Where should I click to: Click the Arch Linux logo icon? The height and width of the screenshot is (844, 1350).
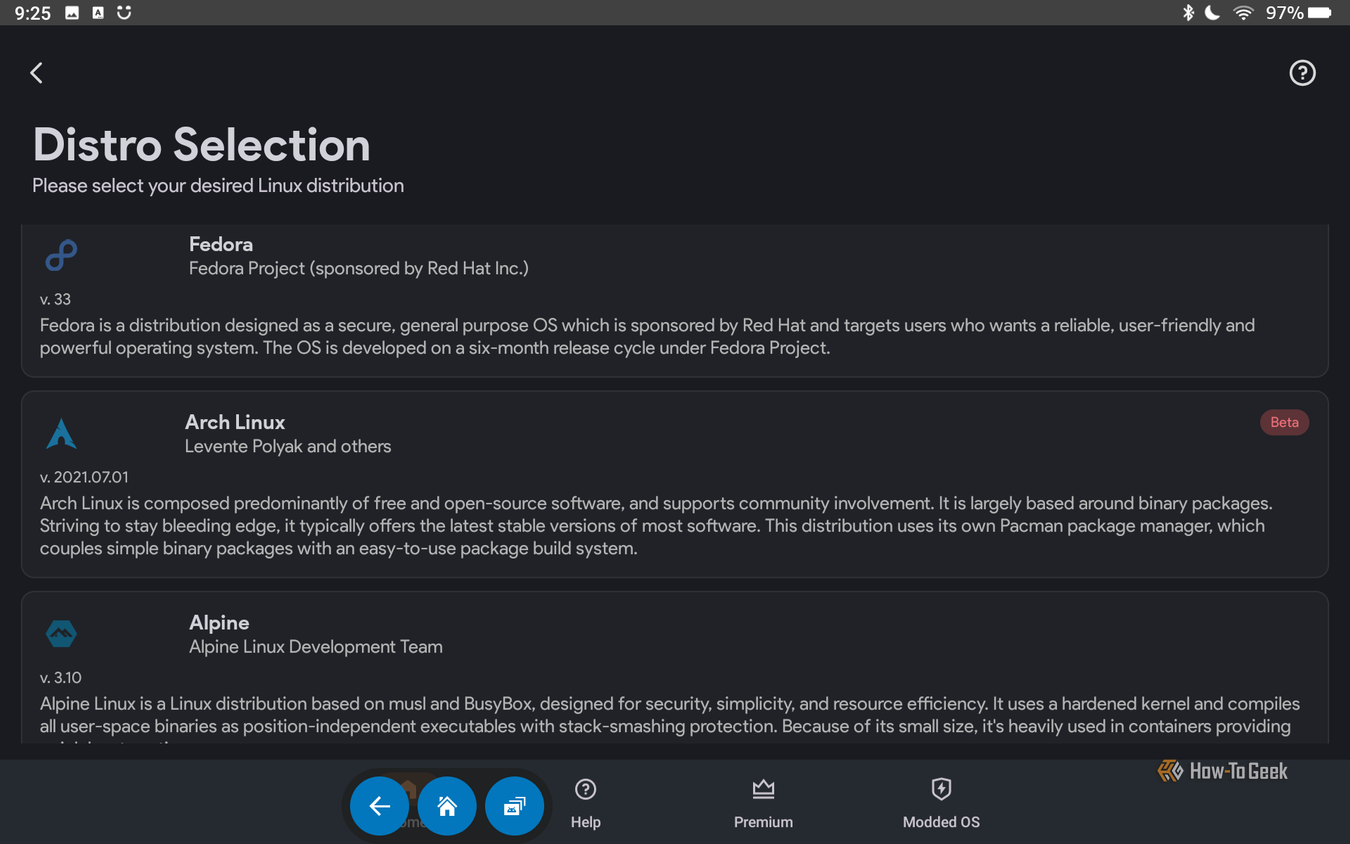(x=61, y=434)
